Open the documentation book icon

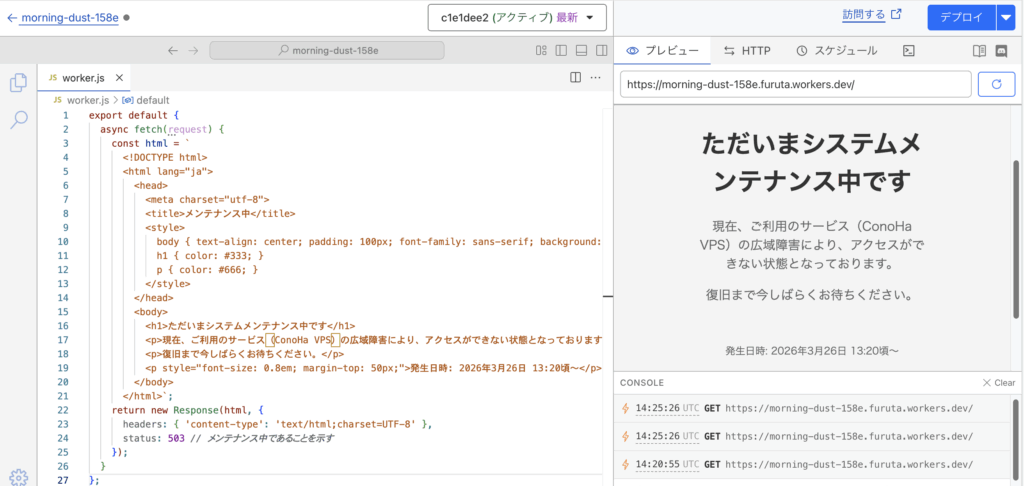coord(979,50)
